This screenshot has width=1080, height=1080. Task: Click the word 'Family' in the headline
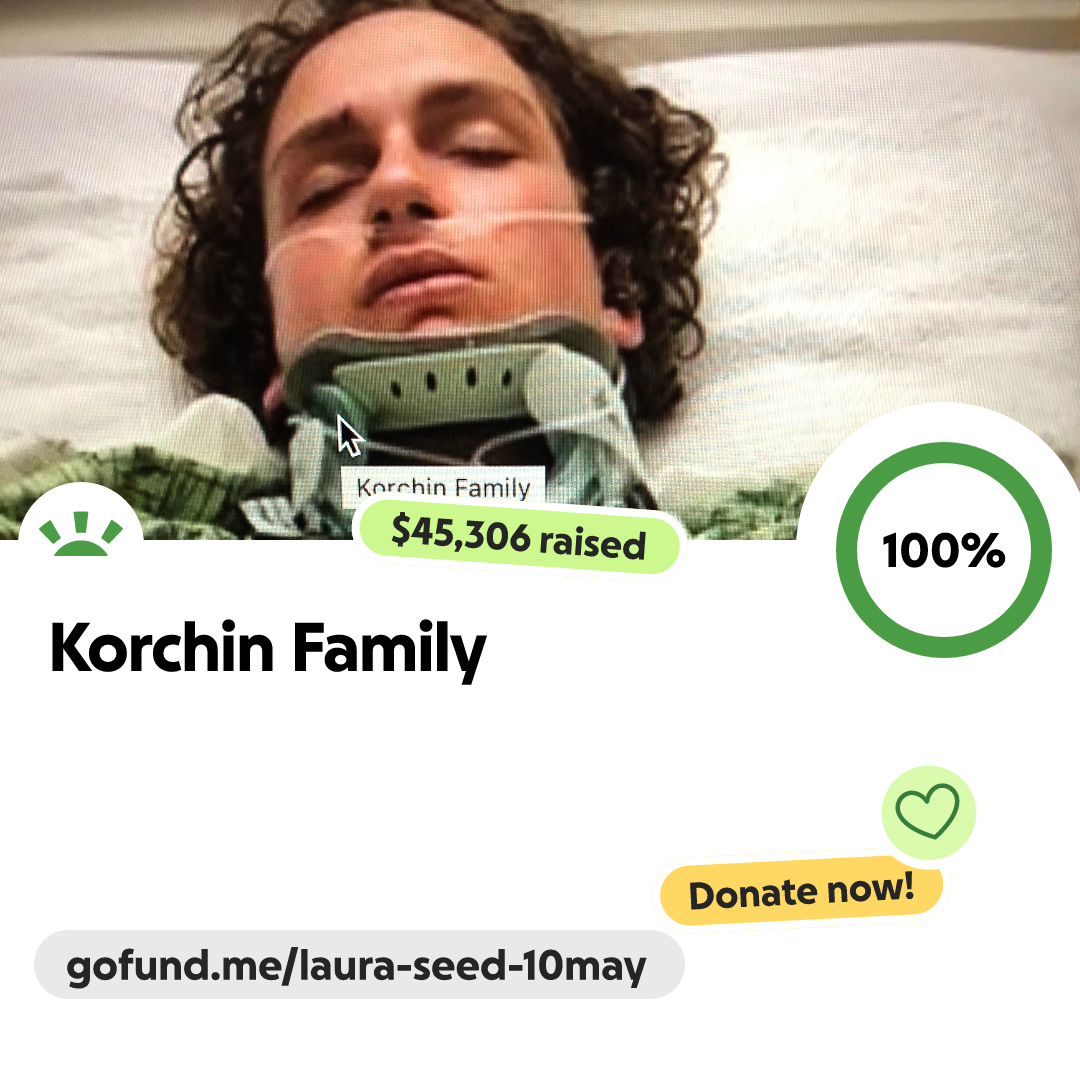coord(390,648)
